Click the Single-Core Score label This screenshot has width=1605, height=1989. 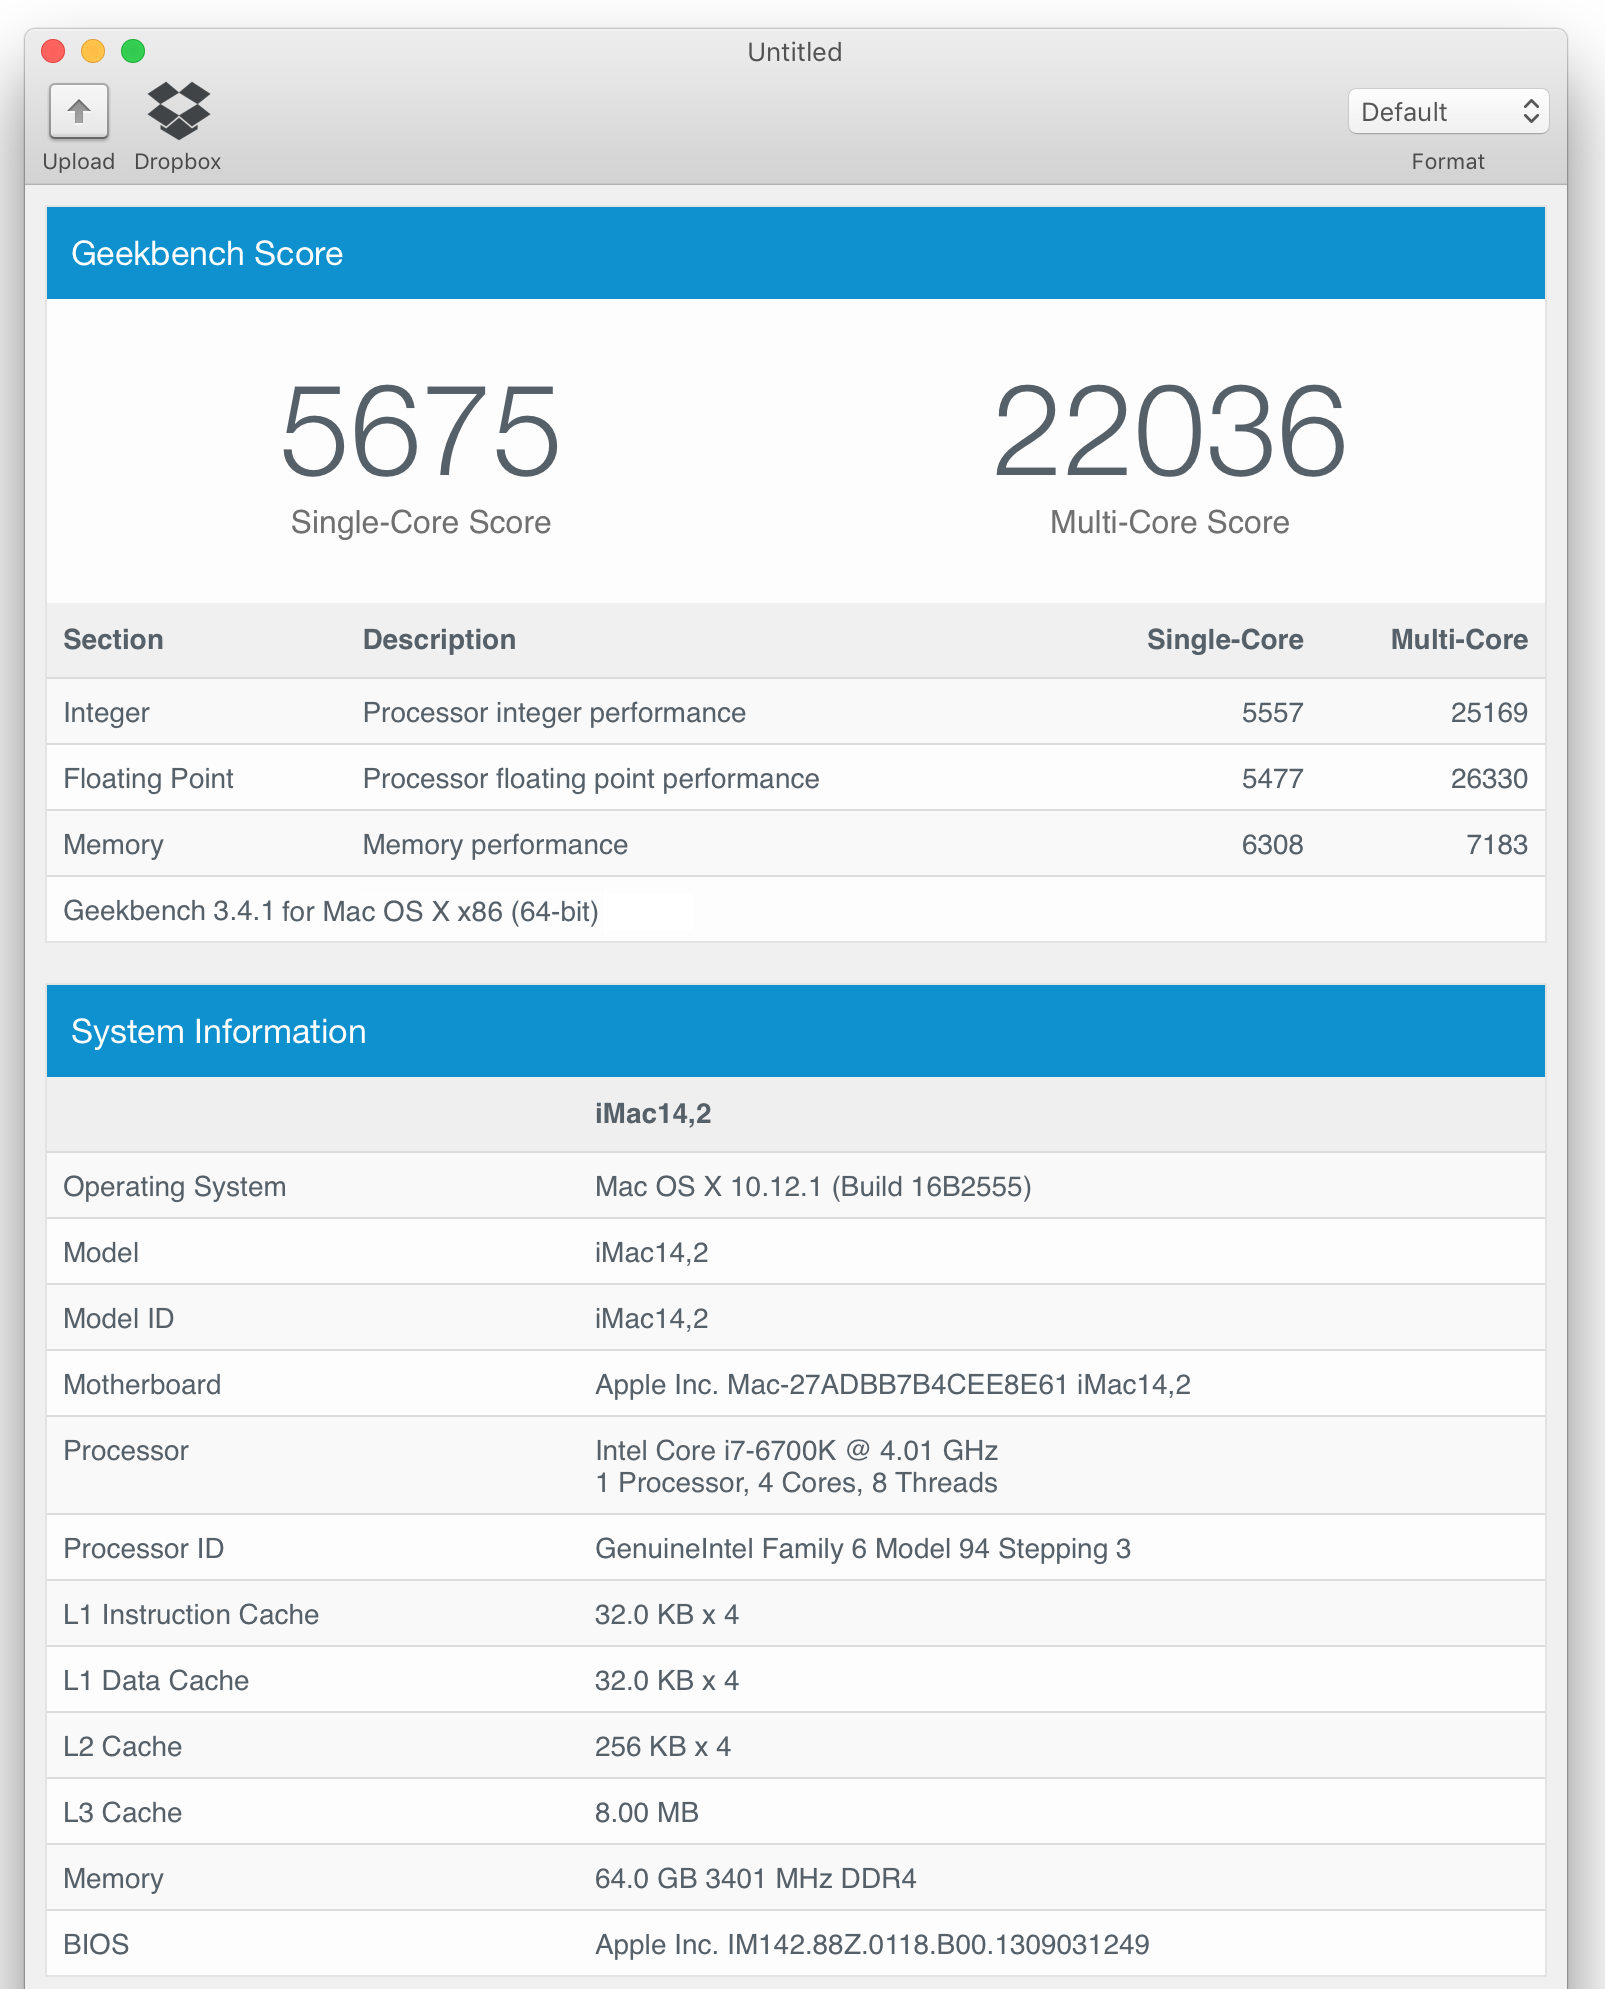(x=421, y=522)
